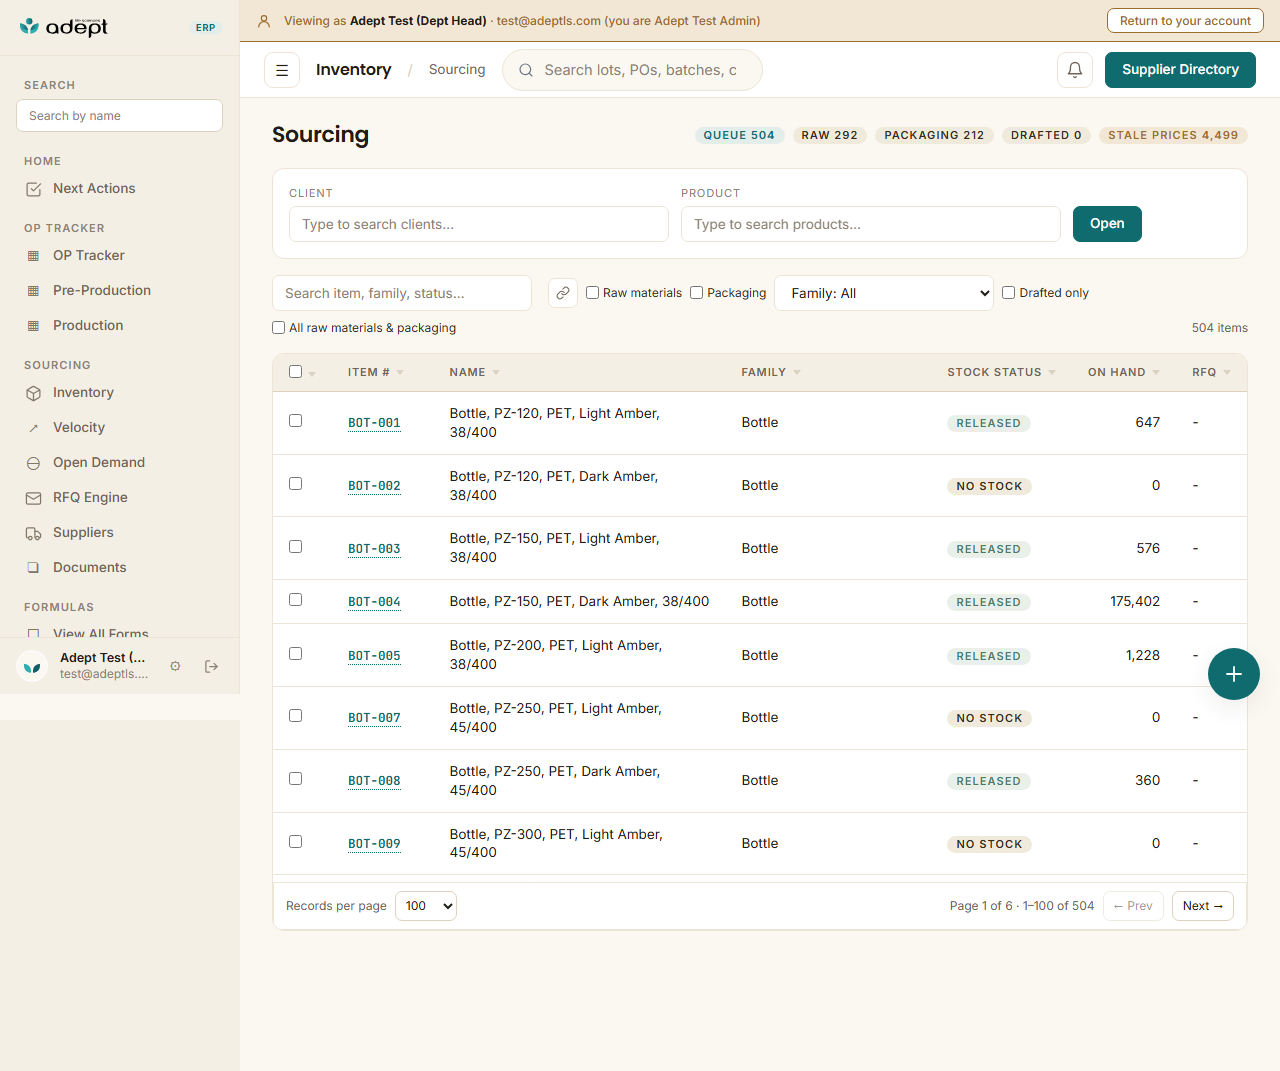This screenshot has height=1071, width=1280.
Task: Enable the Raw materials filter checkbox
Action: click(x=593, y=293)
